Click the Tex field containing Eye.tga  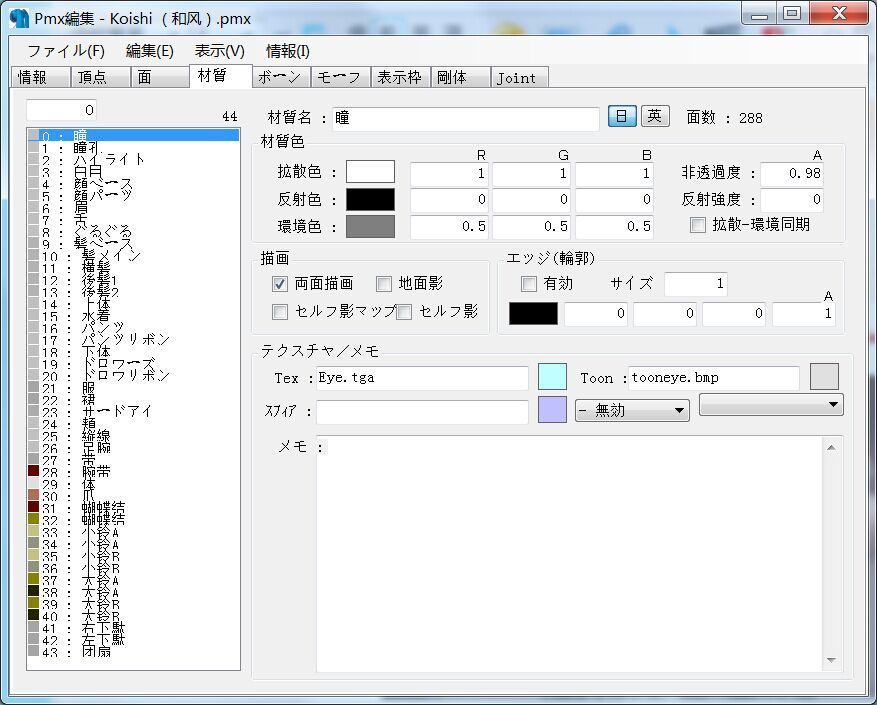[x=420, y=378]
